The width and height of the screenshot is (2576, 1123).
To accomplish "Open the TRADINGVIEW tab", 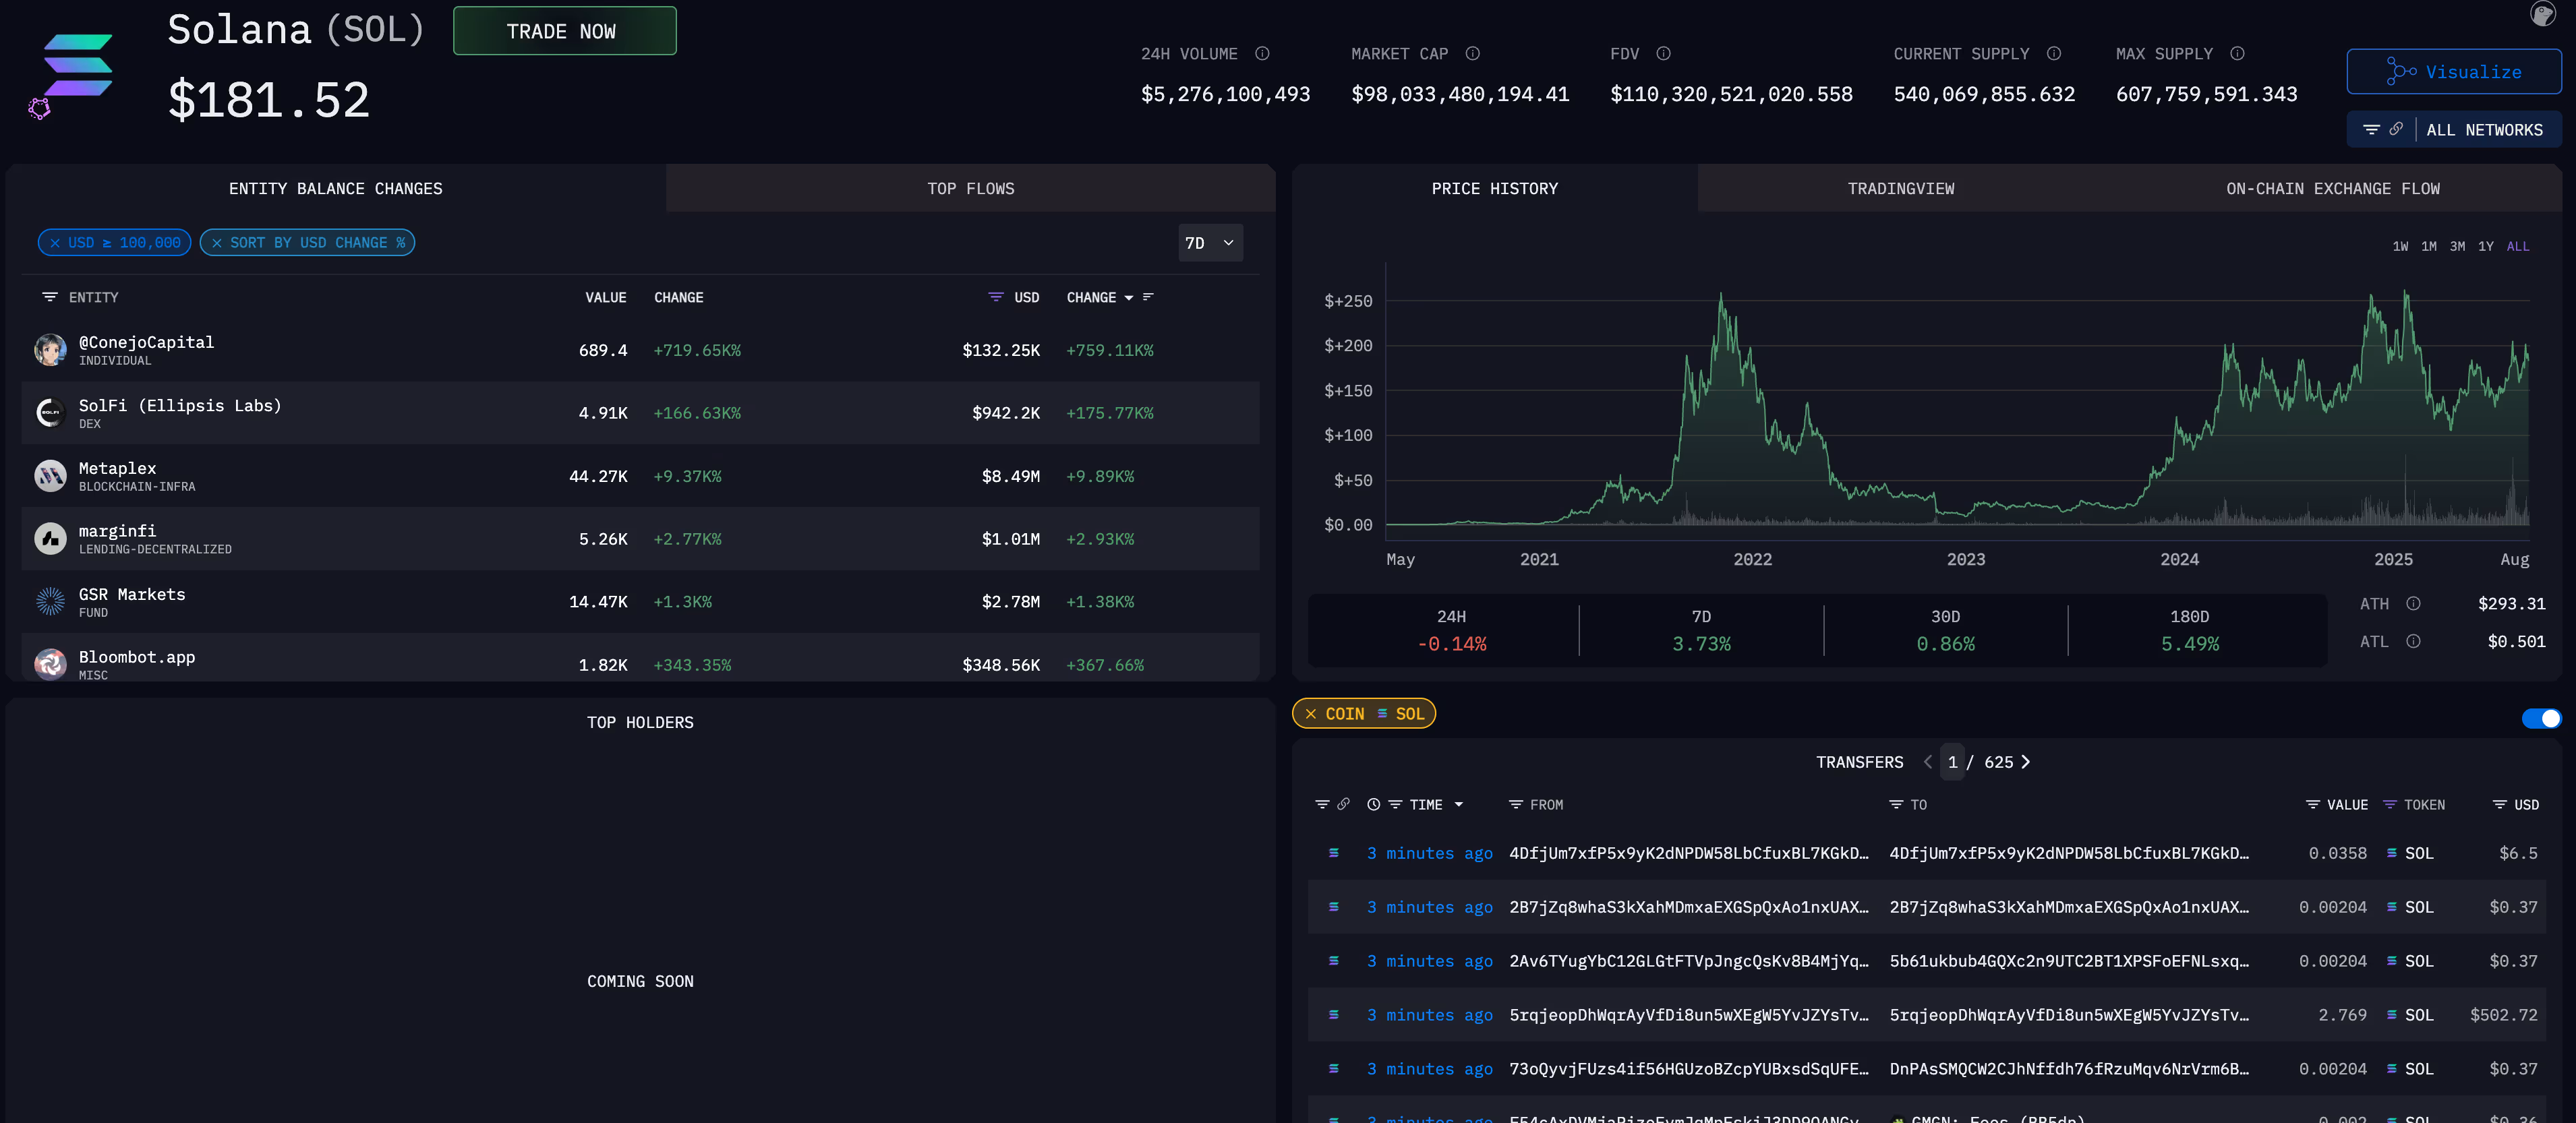I will [1900, 188].
